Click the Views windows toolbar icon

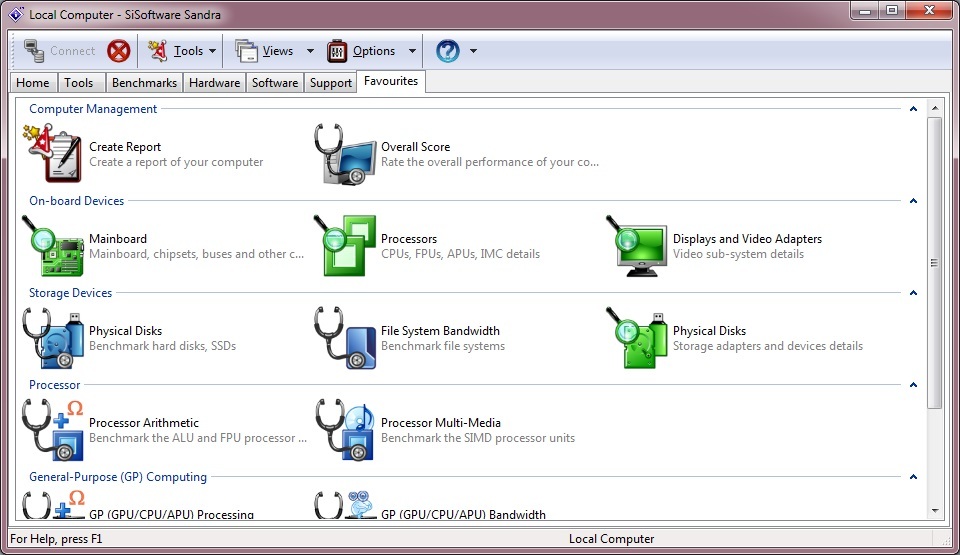(x=247, y=51)
